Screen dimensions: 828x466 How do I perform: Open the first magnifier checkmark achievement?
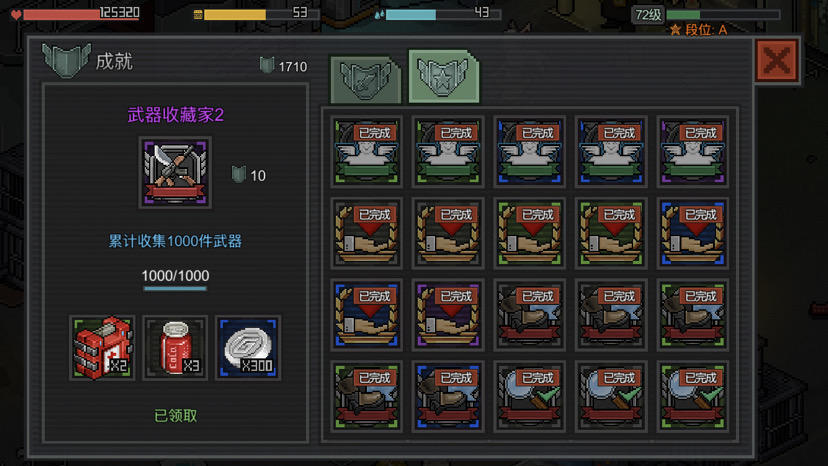530,396
